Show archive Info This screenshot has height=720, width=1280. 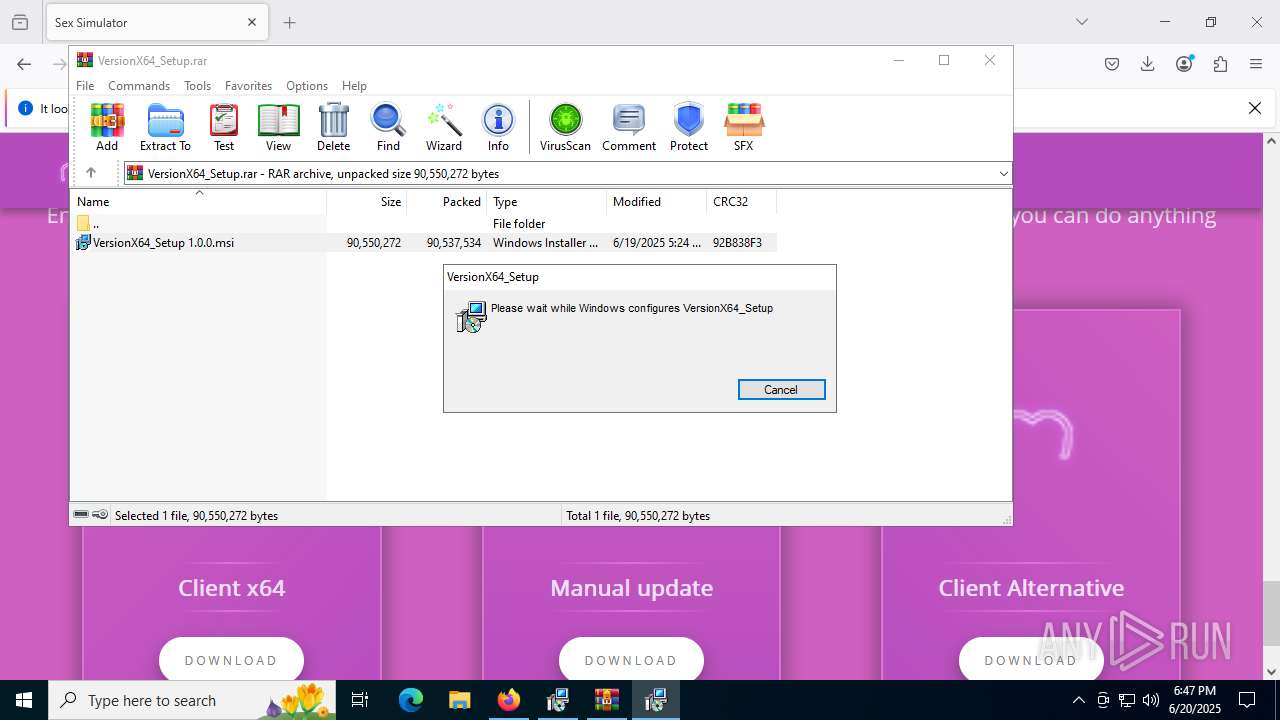(x=498, y=127)
